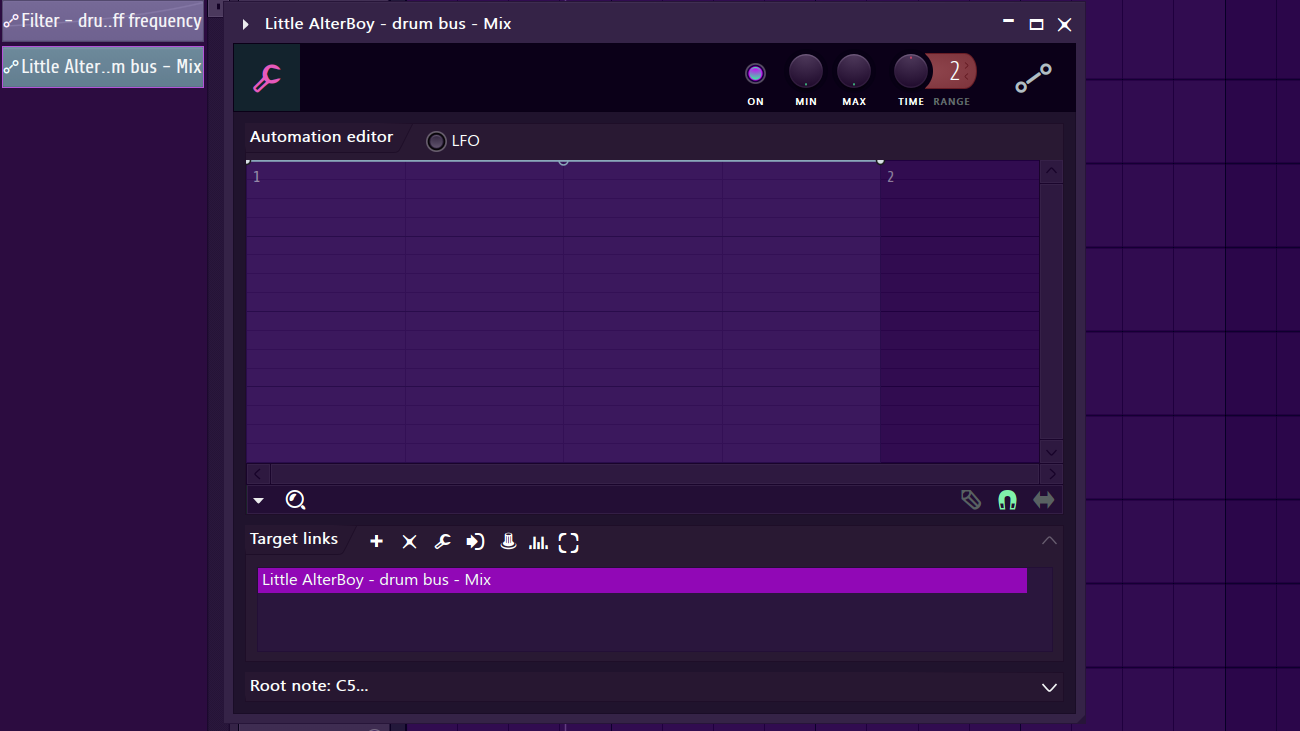Screen dimensions: 1300x731
Task: Toggle the pencil draw mode icon
Action: tap(970, 500)
